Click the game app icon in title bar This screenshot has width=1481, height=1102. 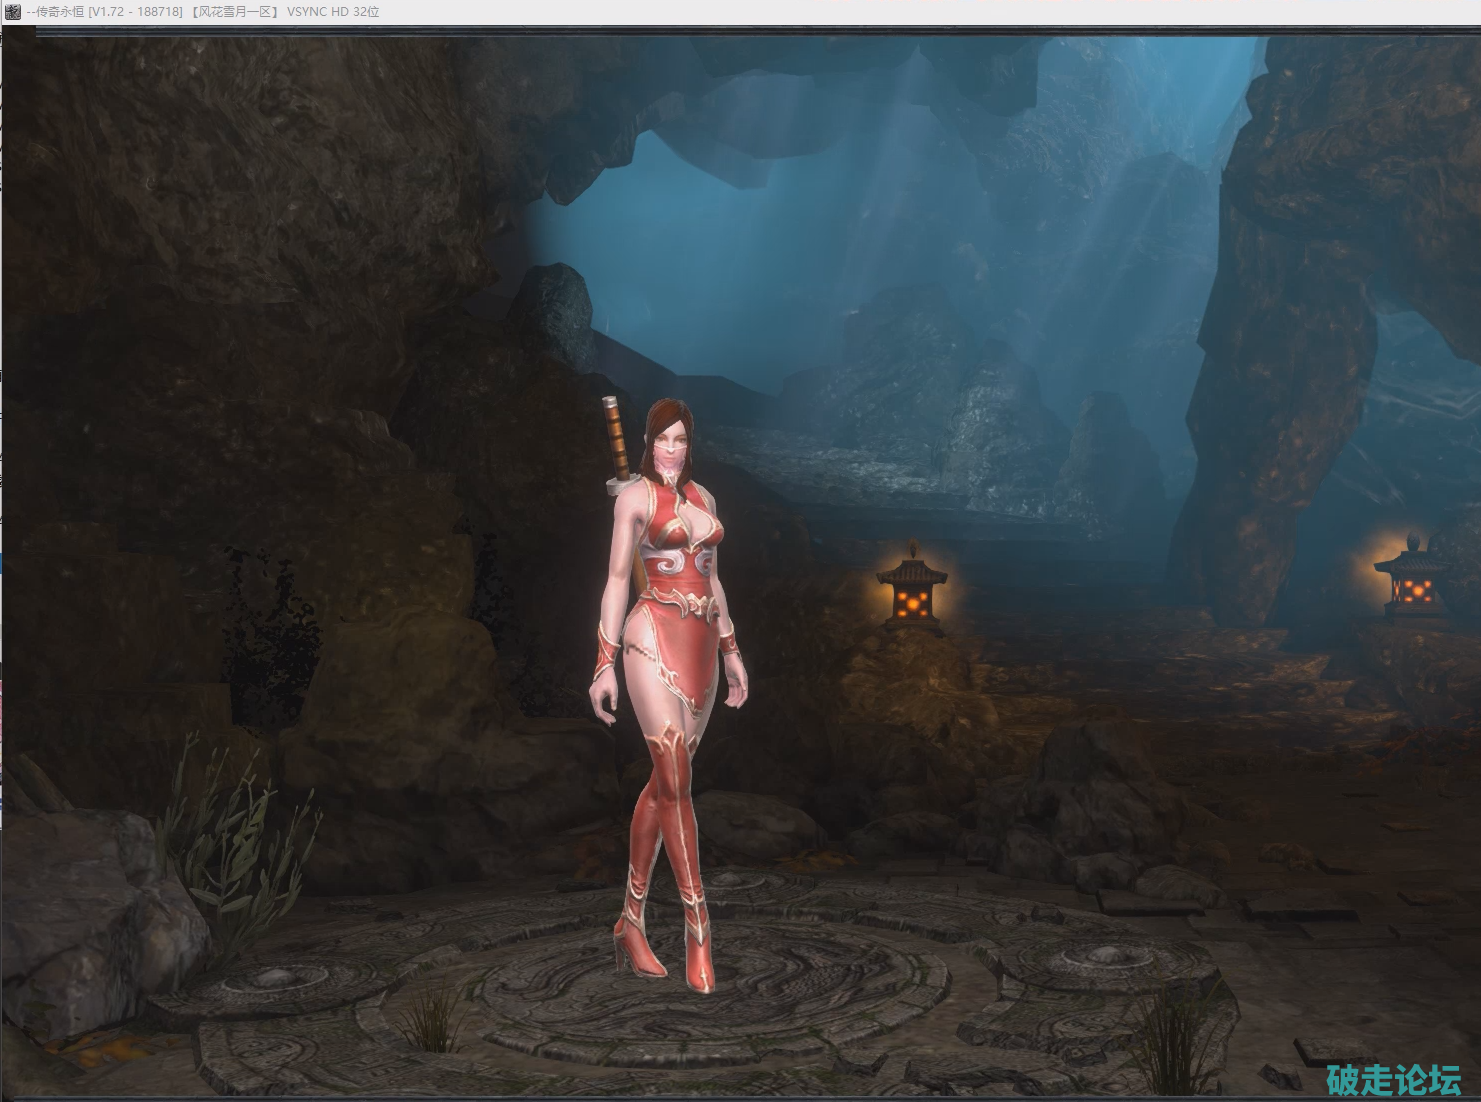12,12
